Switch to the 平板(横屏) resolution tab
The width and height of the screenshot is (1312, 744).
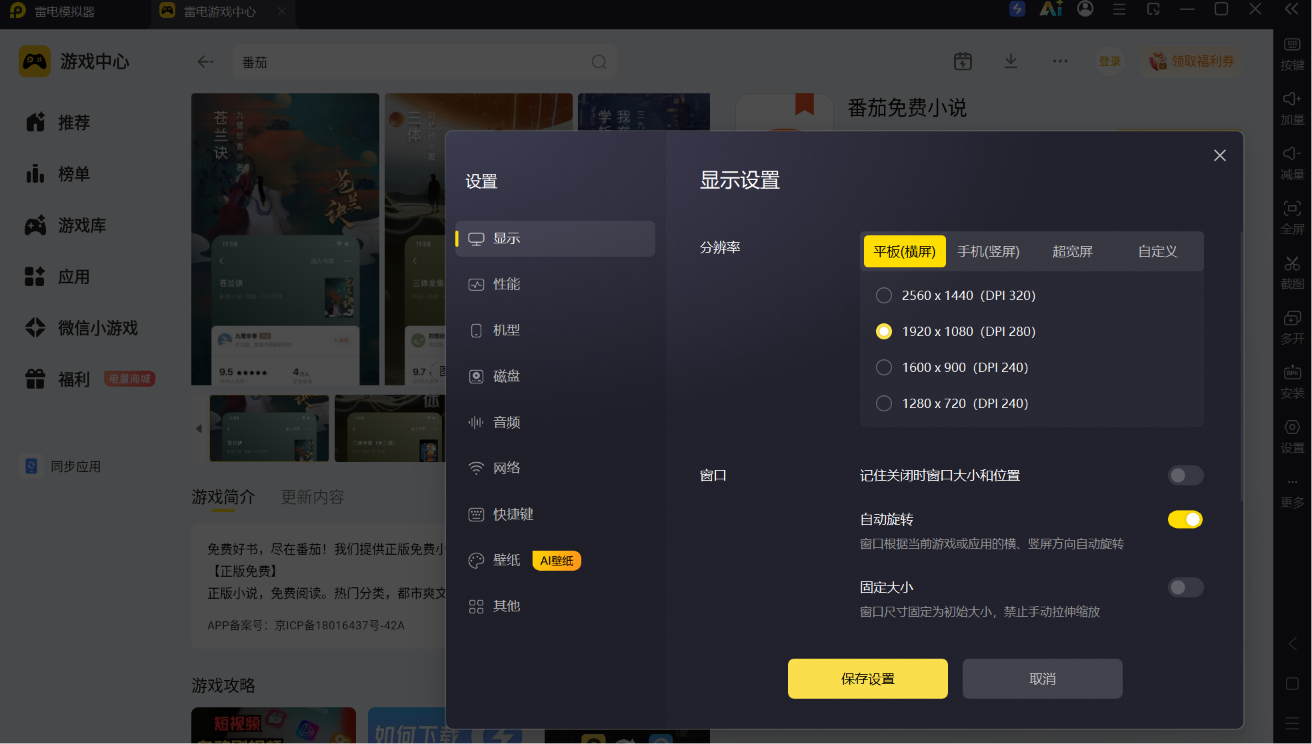[904, 251]
